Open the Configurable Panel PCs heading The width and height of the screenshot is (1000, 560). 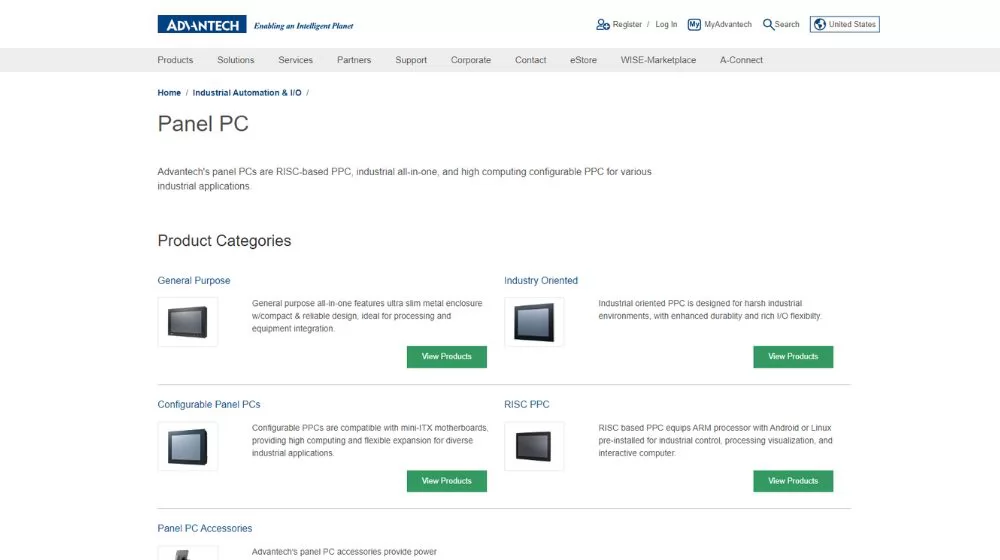(x=209, y=404)
